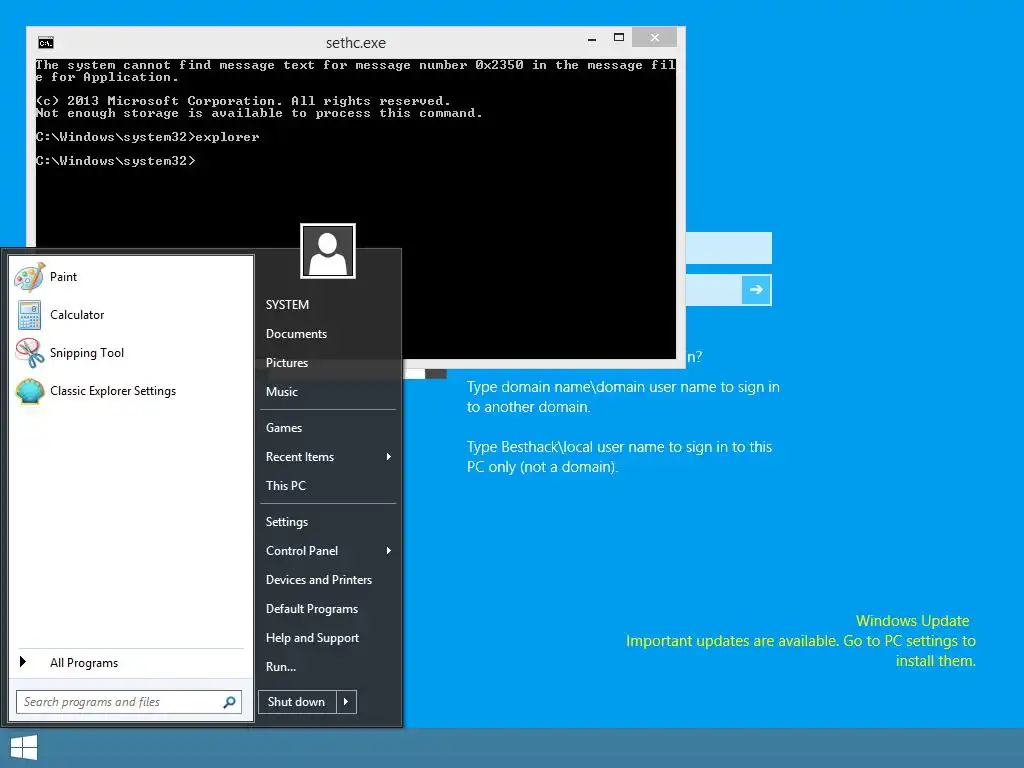The width and height of the screenshot is (1024, 768).
Task: Click the Windows Update notice text
Action: pos(801,641)
